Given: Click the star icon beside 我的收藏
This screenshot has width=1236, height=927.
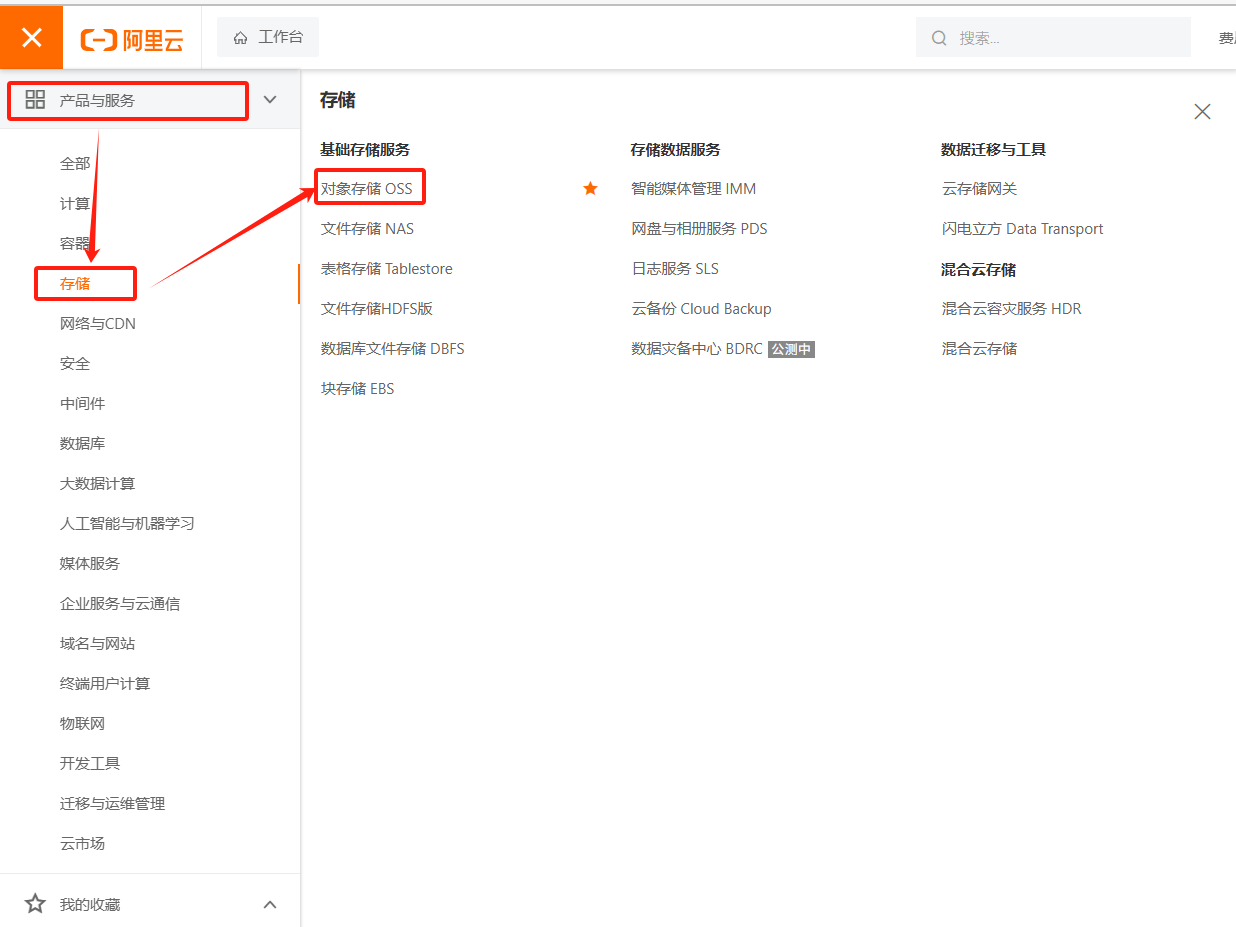Looking at the screenshot, I should (35, 904).
